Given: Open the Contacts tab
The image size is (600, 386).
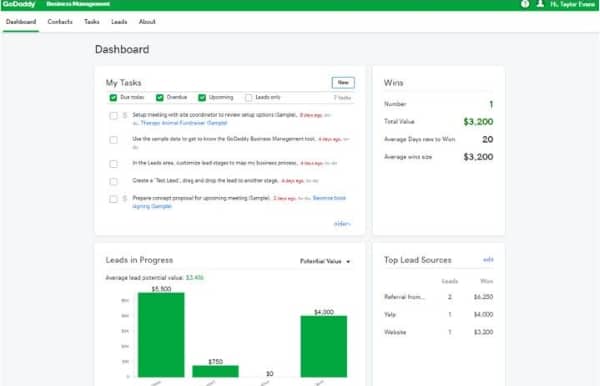Looking at the screenshot, I should pyautogui.click(x=60, y=22).
